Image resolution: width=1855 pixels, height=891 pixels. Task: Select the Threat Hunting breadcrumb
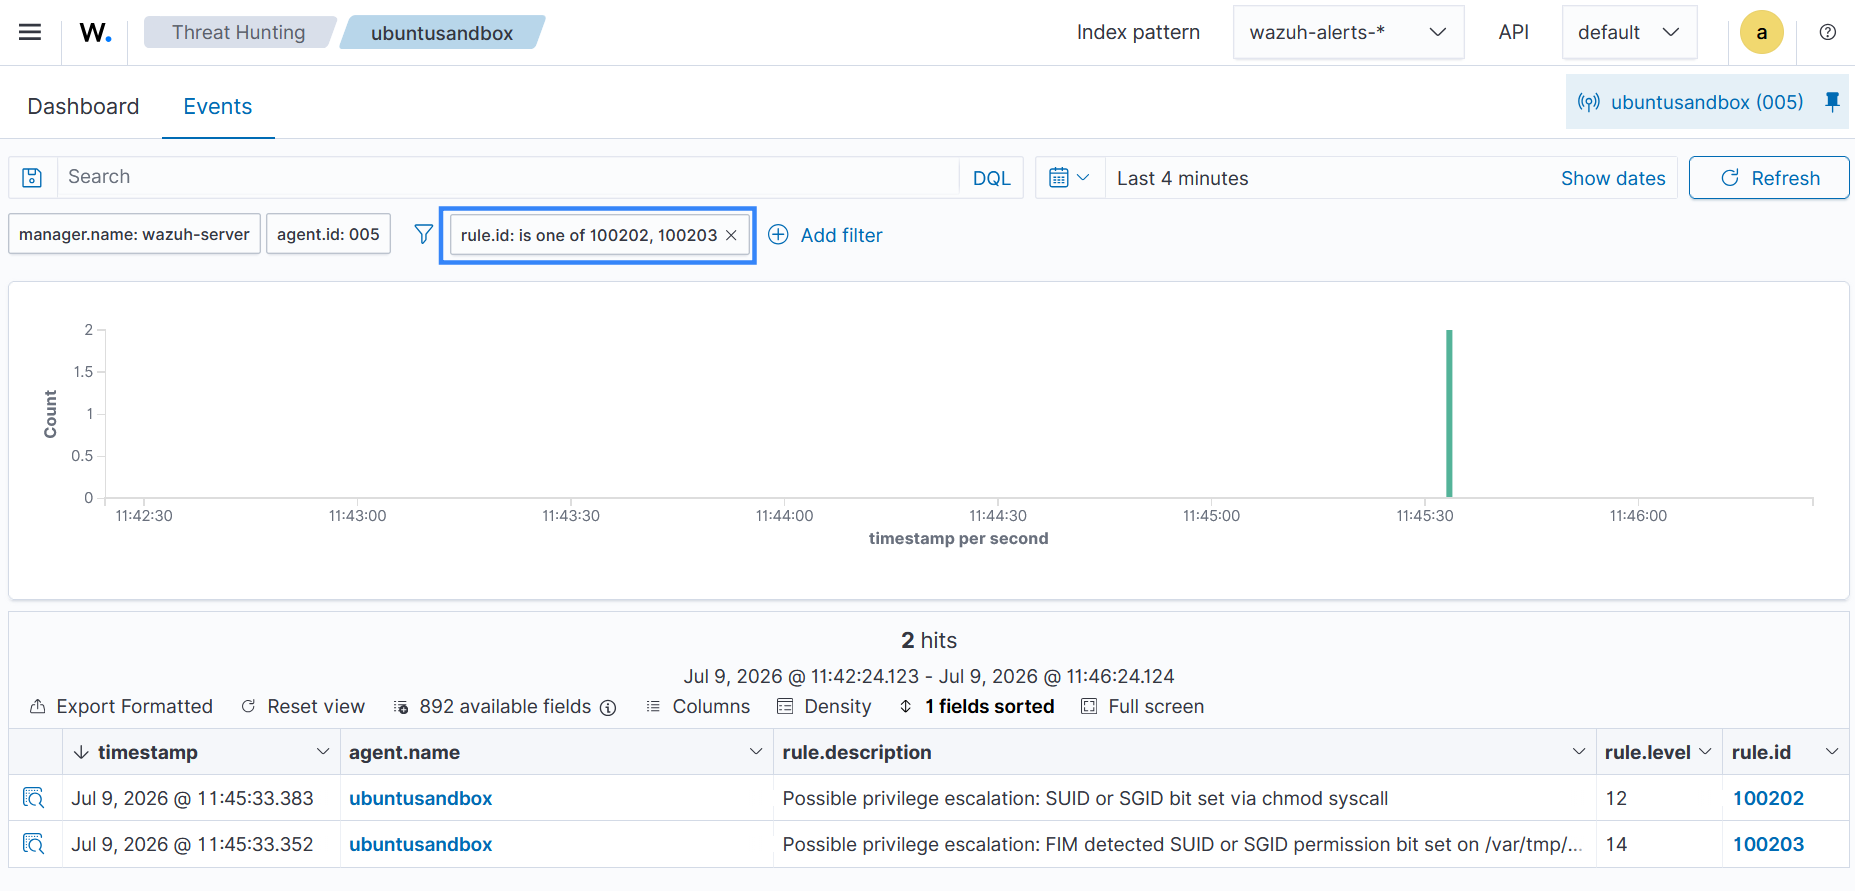238,32
